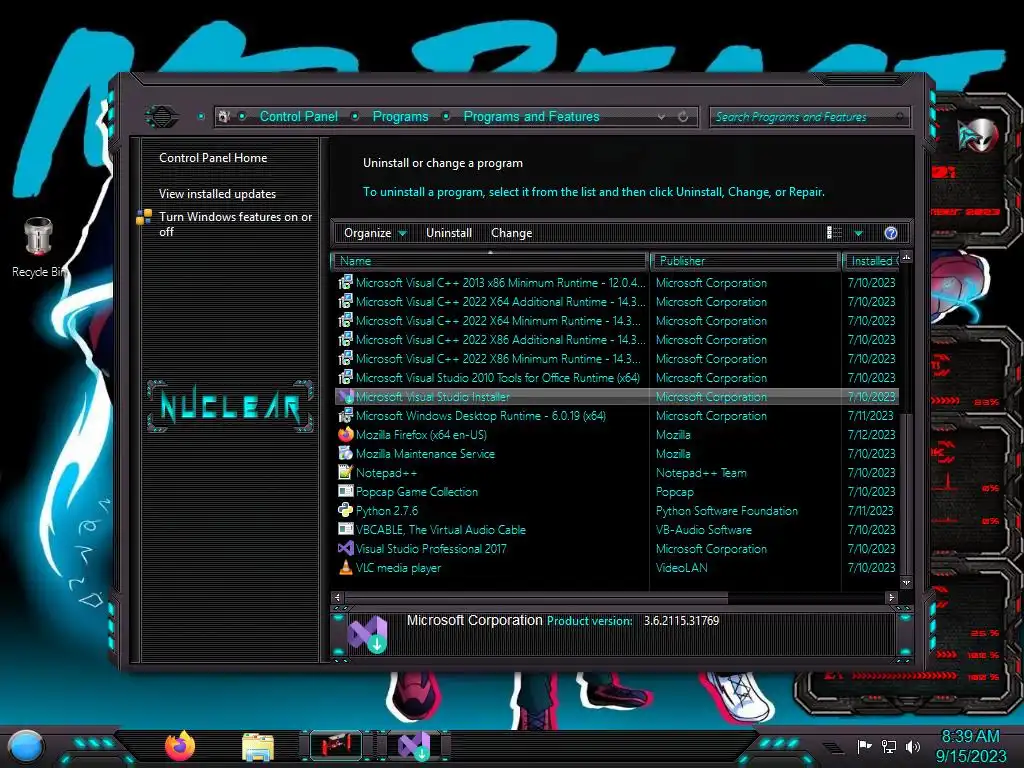Click the Windows features shield icon

[x=144, y=217]
